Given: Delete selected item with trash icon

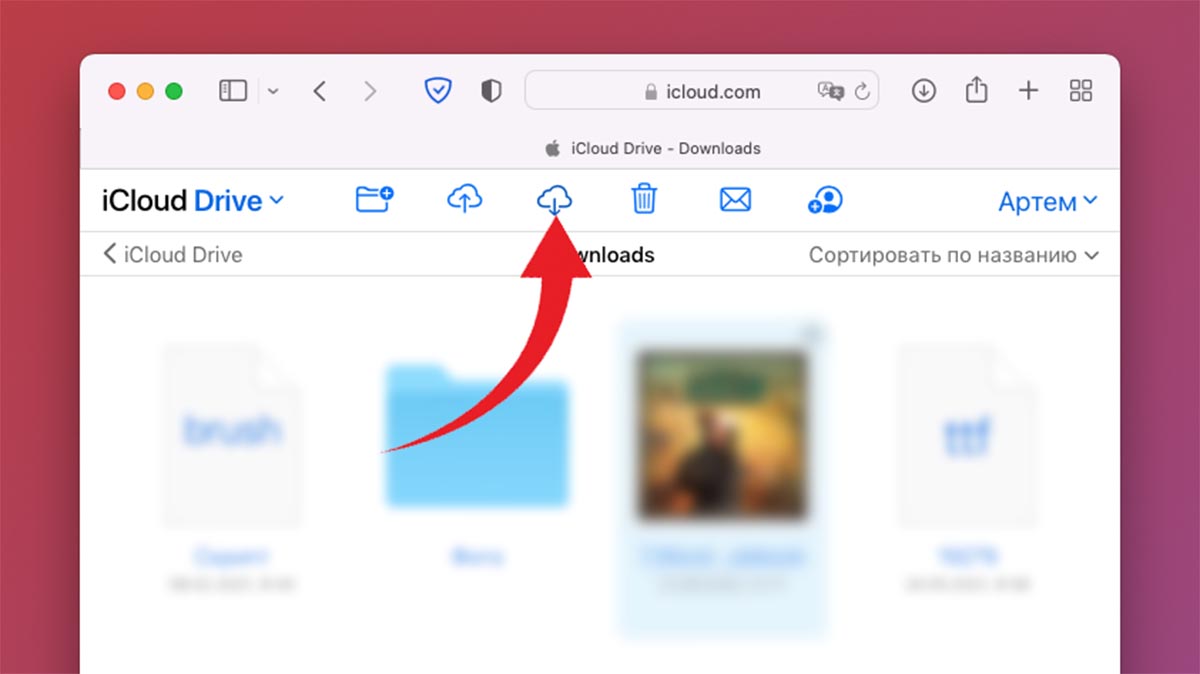Looking at the screenshot, I should pyautogui.click(x=644, y=199).
